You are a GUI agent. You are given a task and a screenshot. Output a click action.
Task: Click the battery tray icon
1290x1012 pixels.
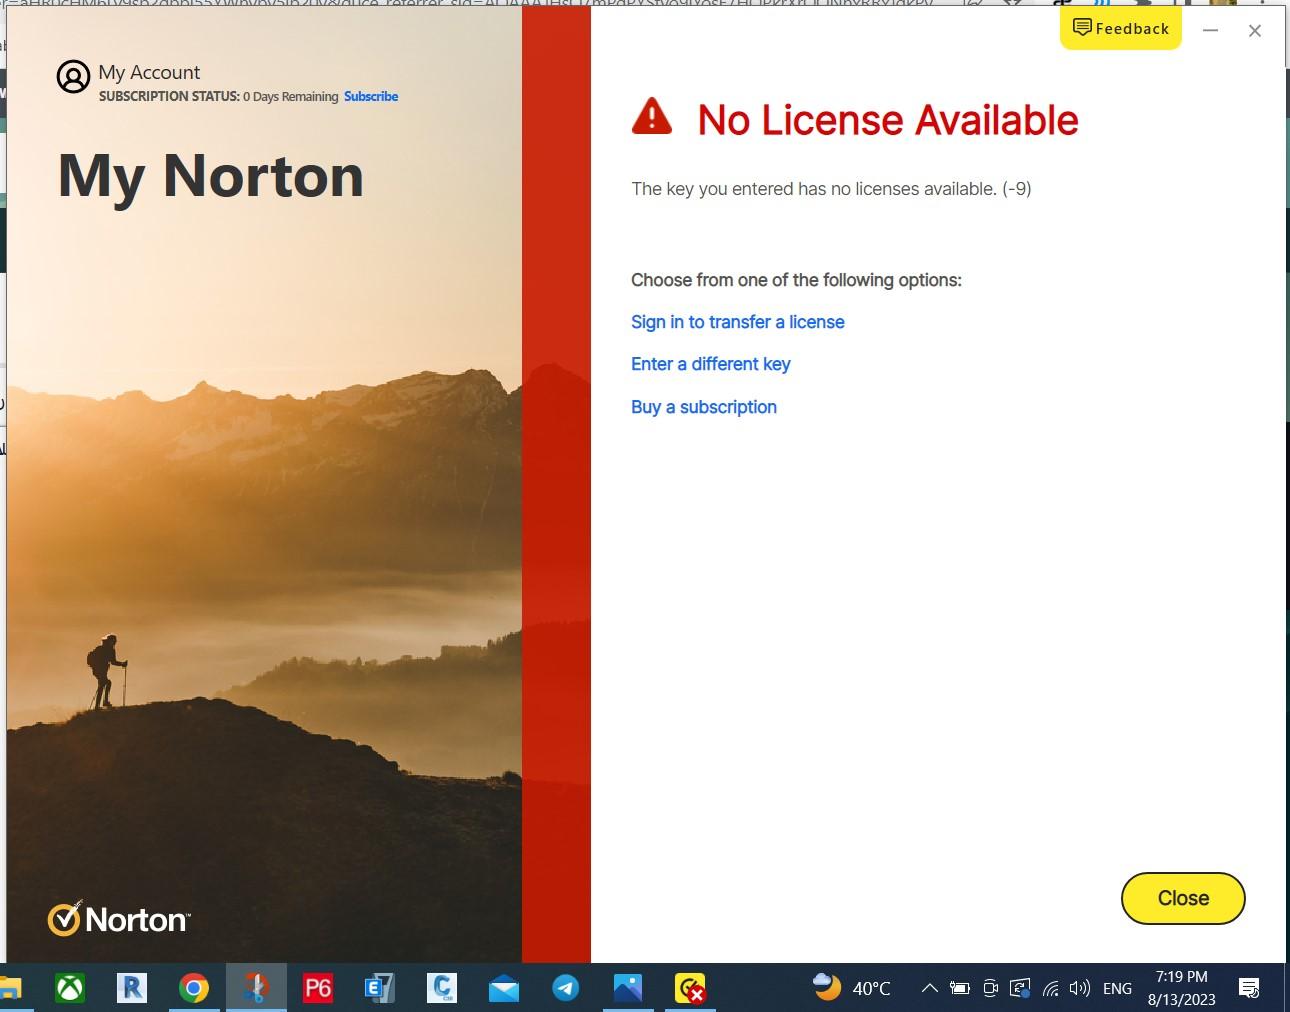coord(959,988)
